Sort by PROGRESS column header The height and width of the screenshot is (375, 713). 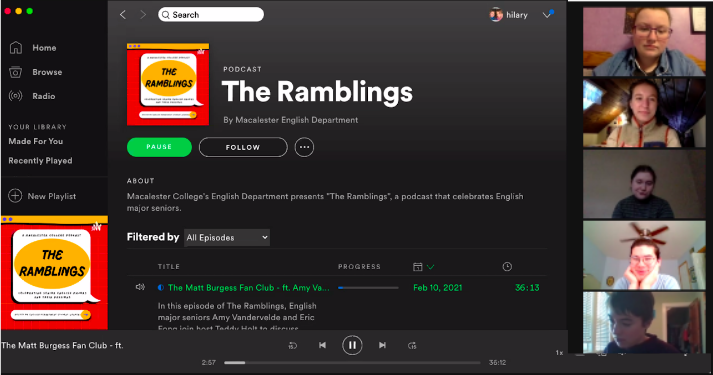click(359, 267)
